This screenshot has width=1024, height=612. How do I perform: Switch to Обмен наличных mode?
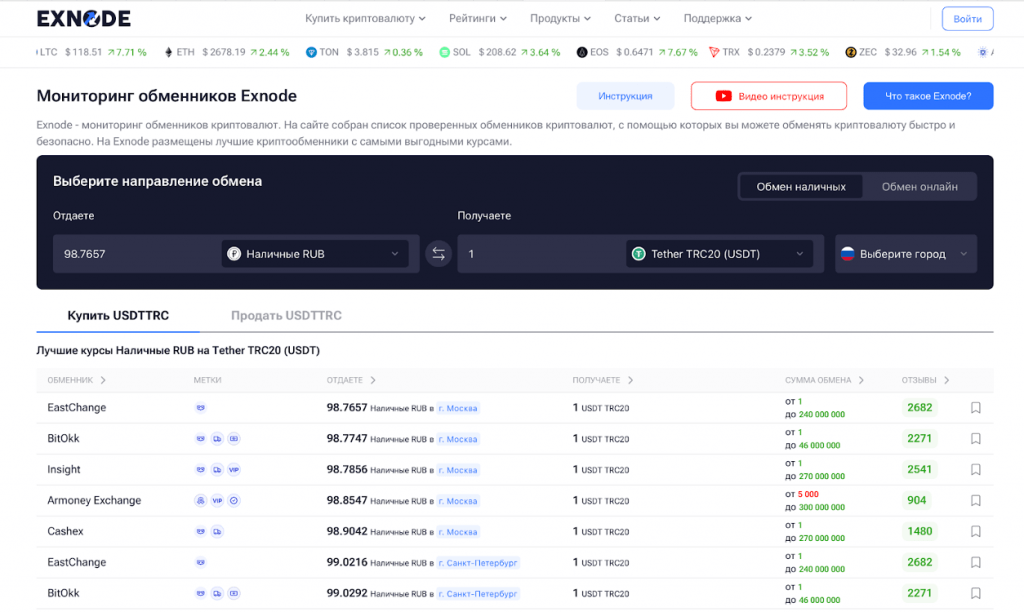pyautogui.click(x=801, y=187)
